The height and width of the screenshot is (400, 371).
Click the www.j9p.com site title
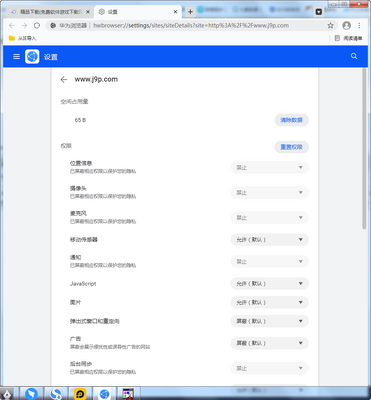click(96, 79)
